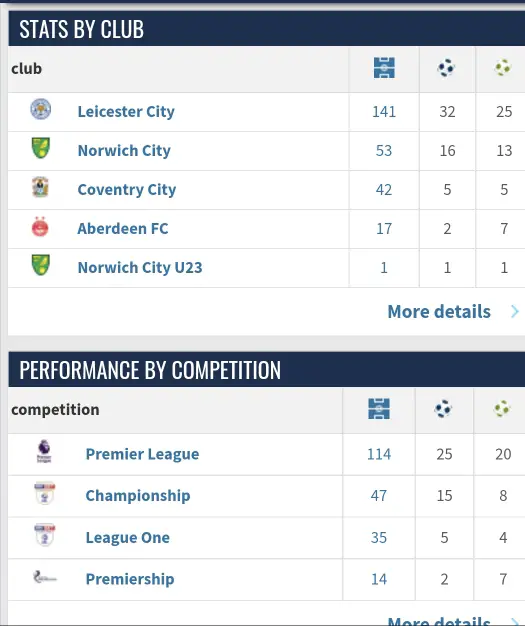Click the Championship competition logo

(x=45, y=493)
